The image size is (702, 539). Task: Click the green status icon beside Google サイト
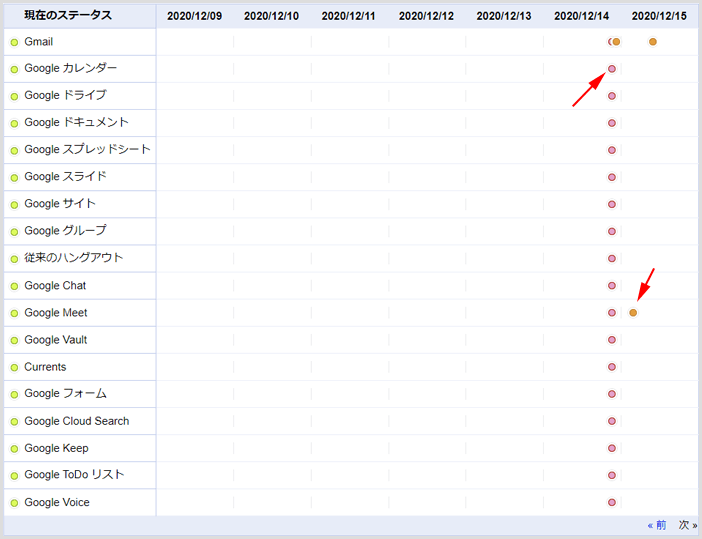point(14,205)
